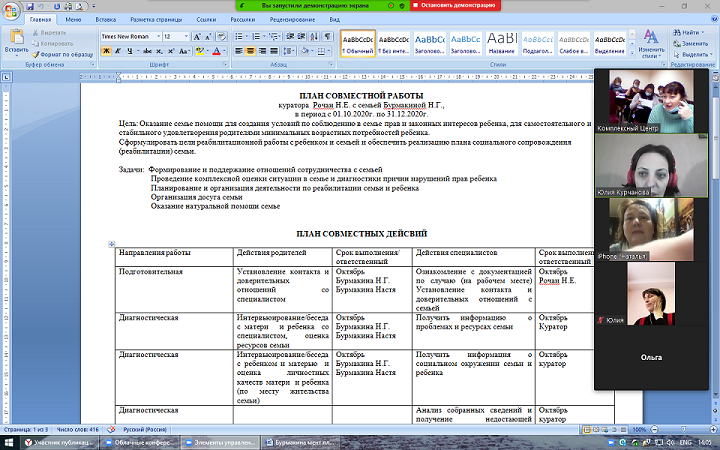Open change case (Aa) dropdown

[184, 51]
